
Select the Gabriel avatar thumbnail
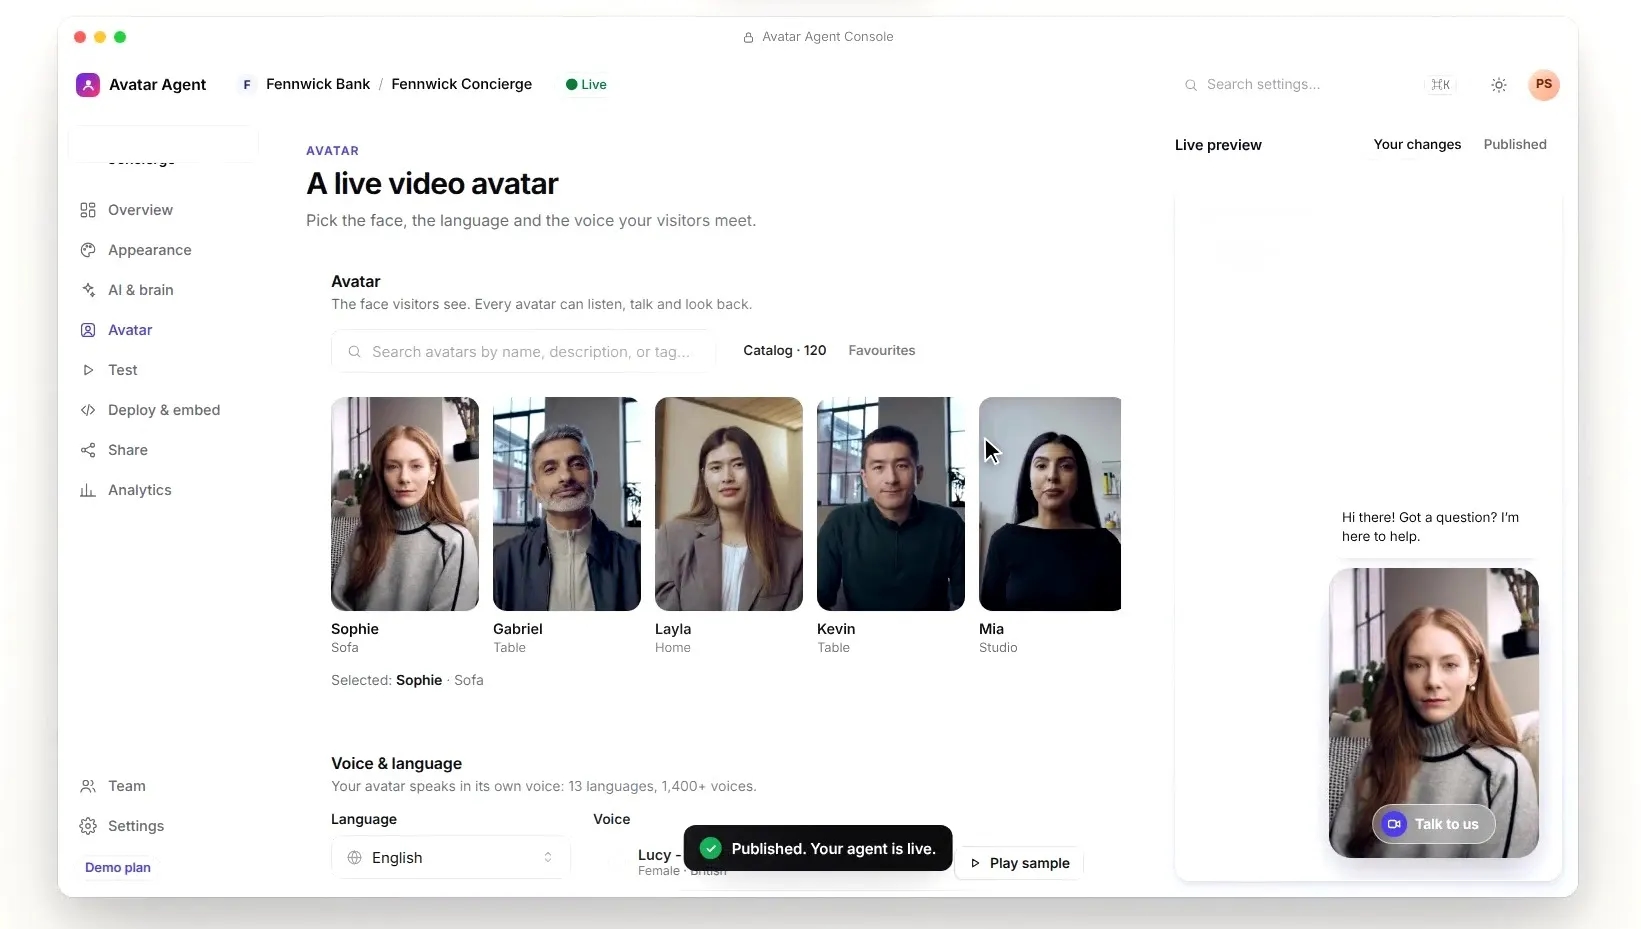(x=567, y=504)
